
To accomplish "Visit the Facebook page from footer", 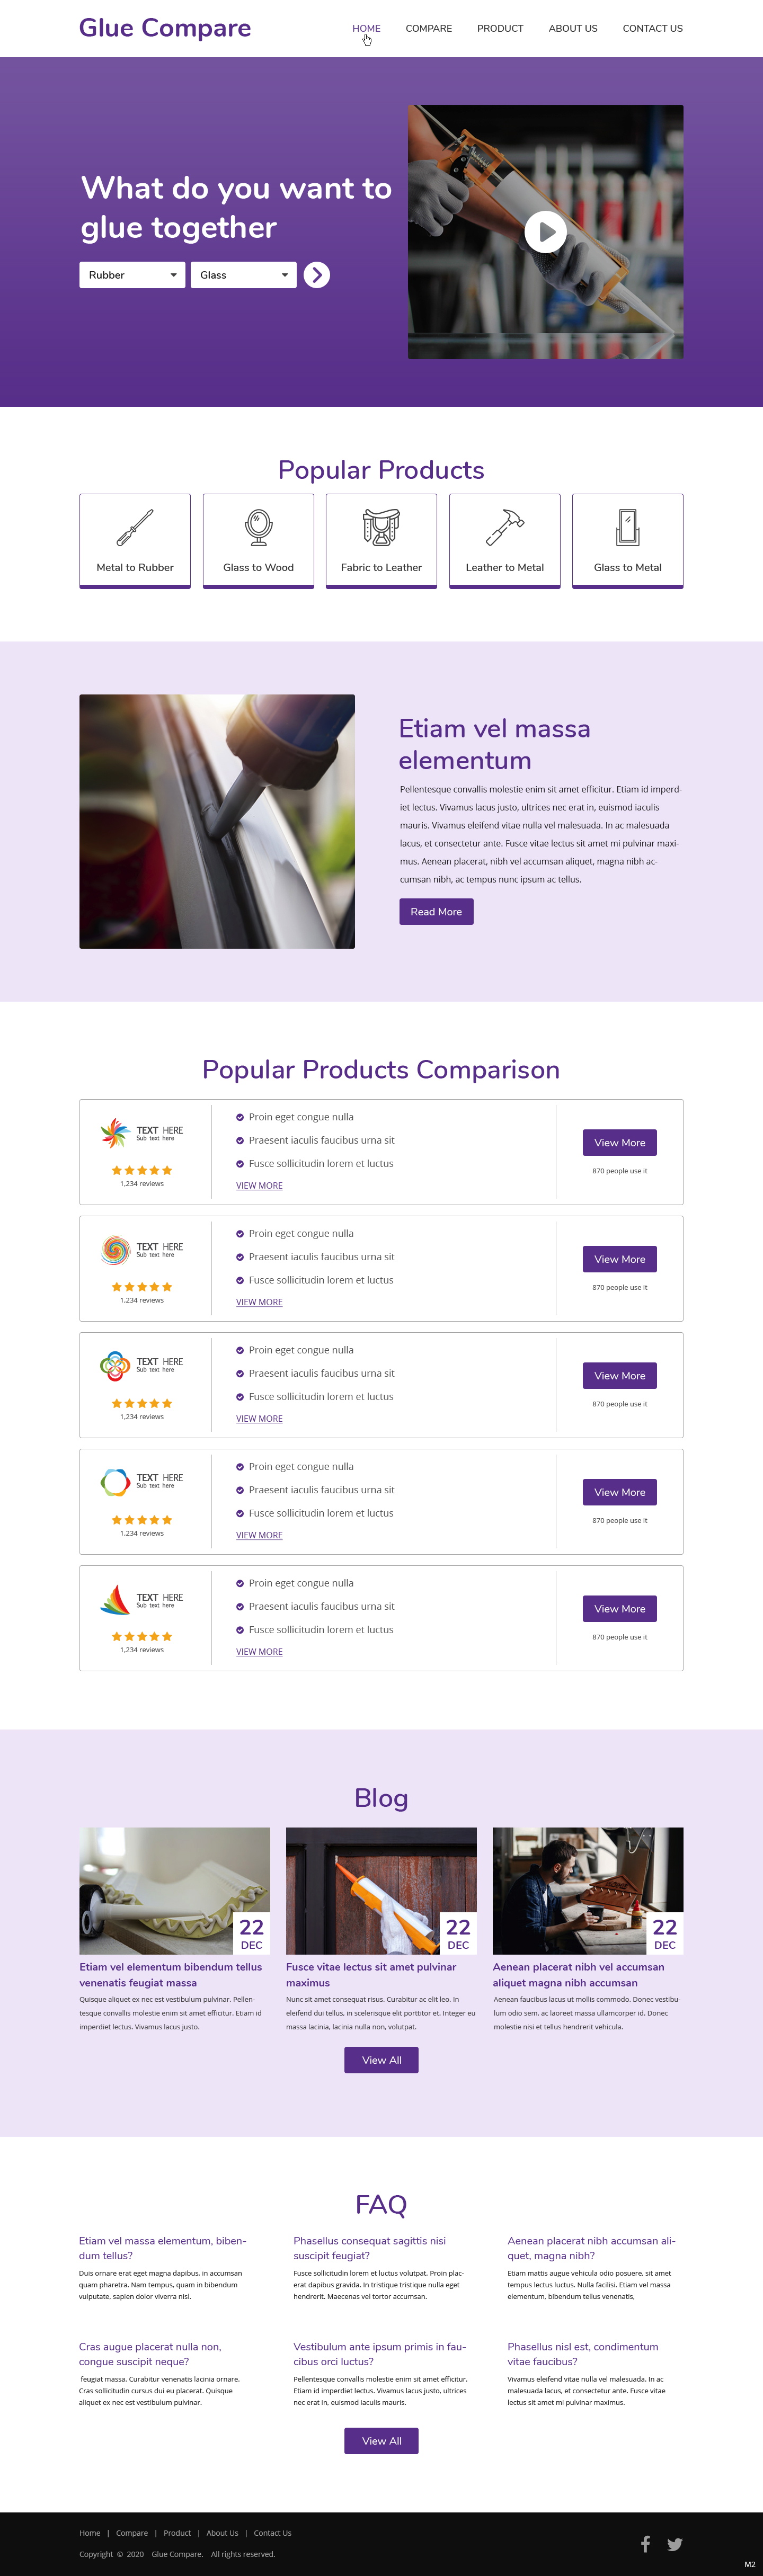I will [646, 2543].
